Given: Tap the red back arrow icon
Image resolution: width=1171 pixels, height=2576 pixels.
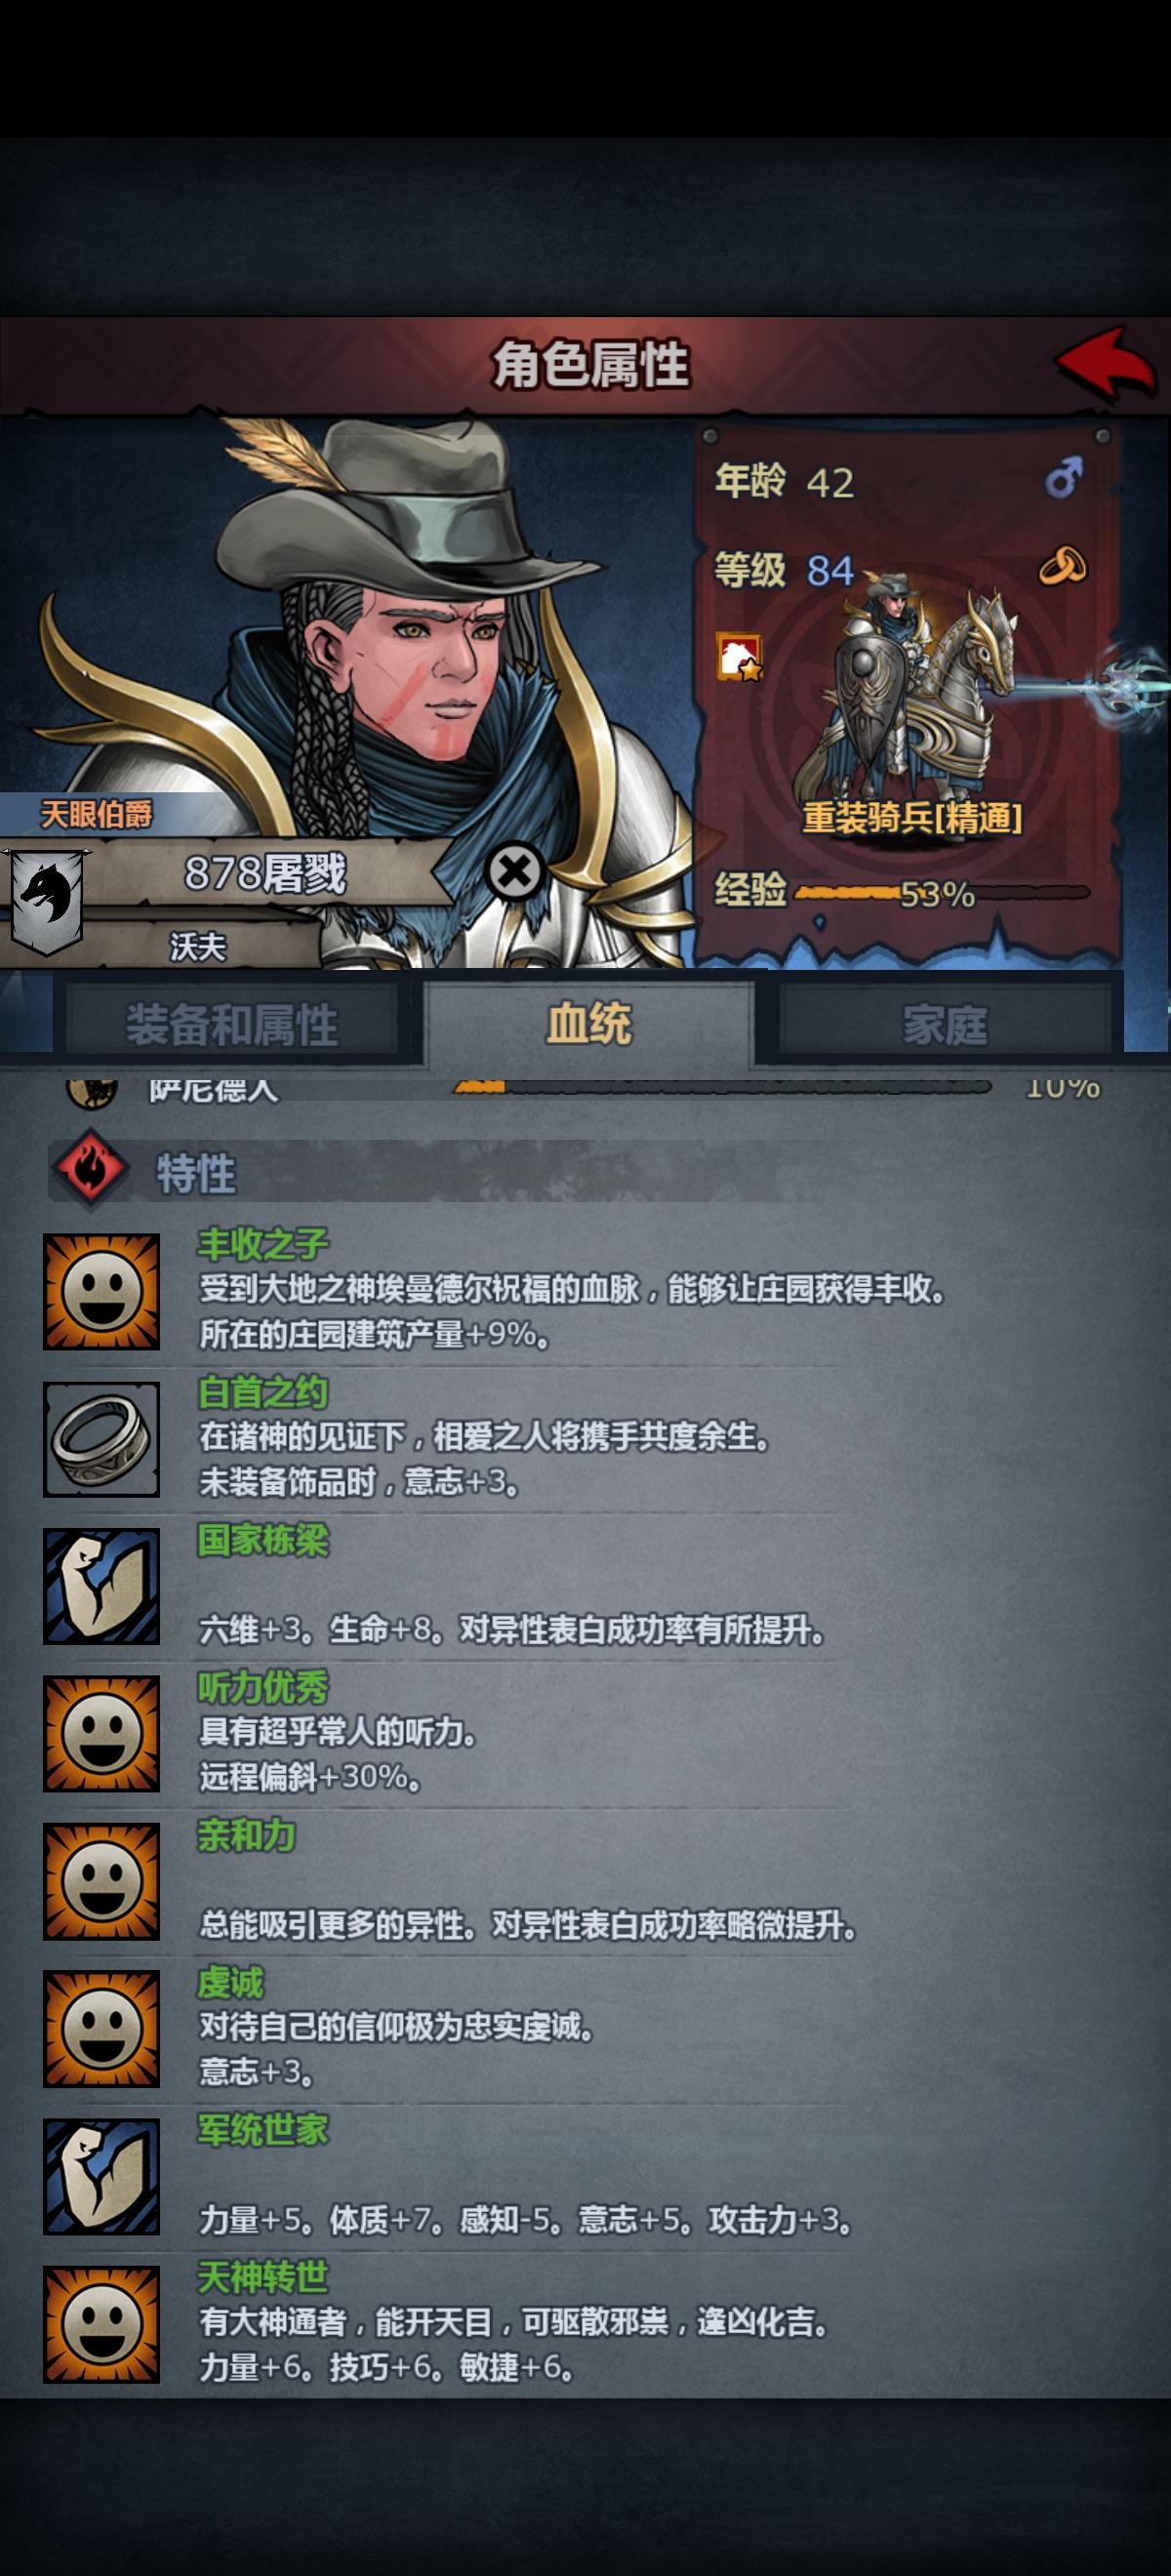Looking at the screenshot, I should [x=1106, y=364].
